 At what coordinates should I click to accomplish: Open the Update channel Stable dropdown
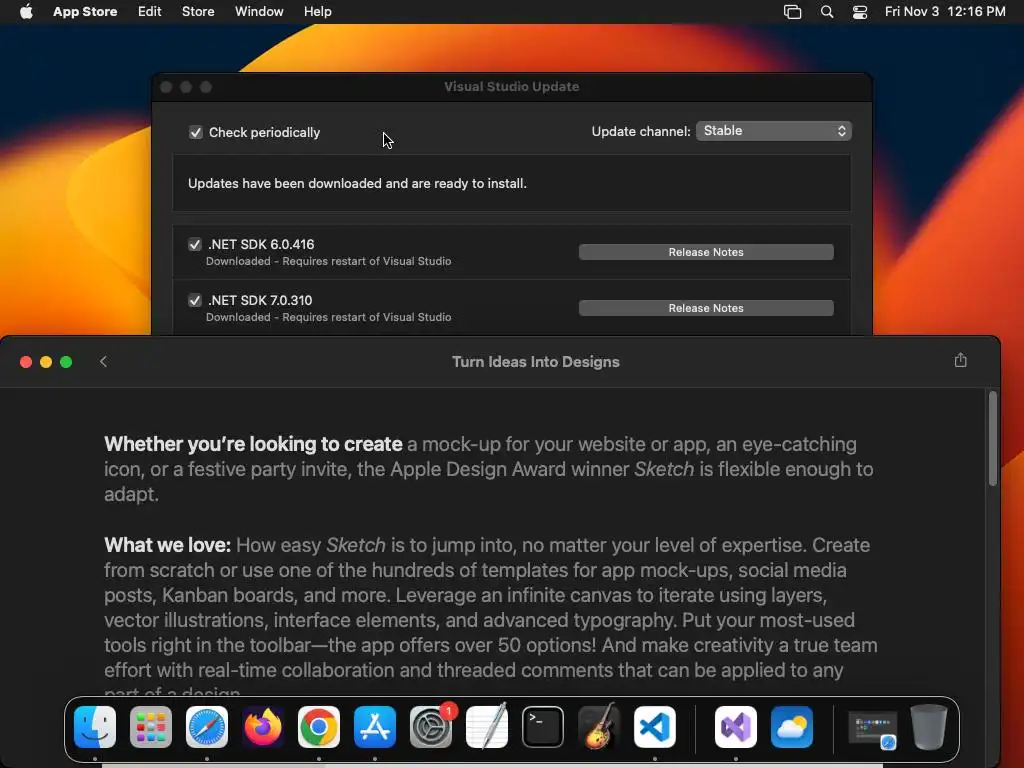pyautogui.click(x=774, y=131)
